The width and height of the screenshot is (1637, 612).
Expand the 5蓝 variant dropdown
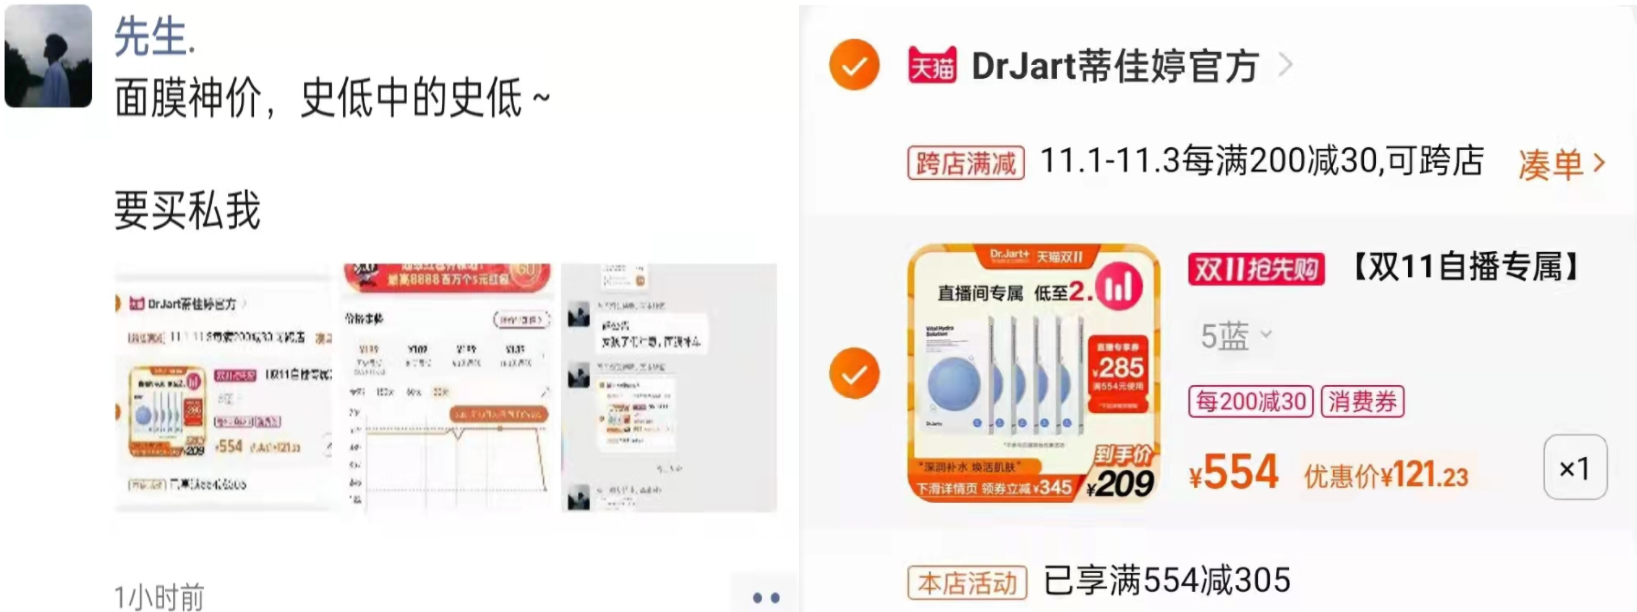click(1236, 336)
